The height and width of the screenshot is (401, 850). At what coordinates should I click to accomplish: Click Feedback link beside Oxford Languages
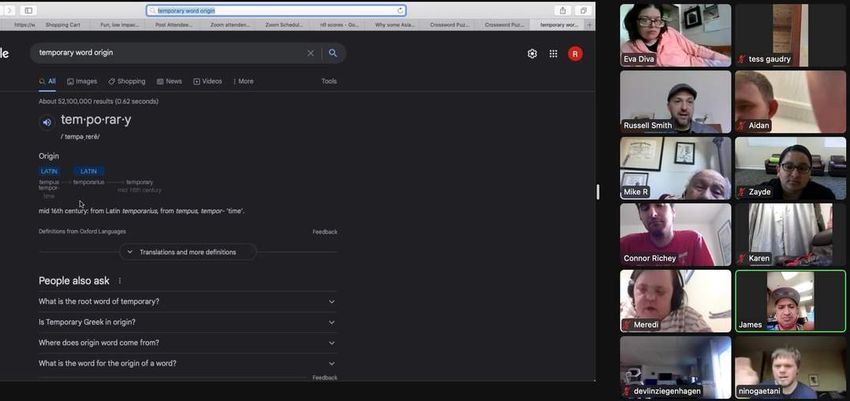click(x=325, y=232)
